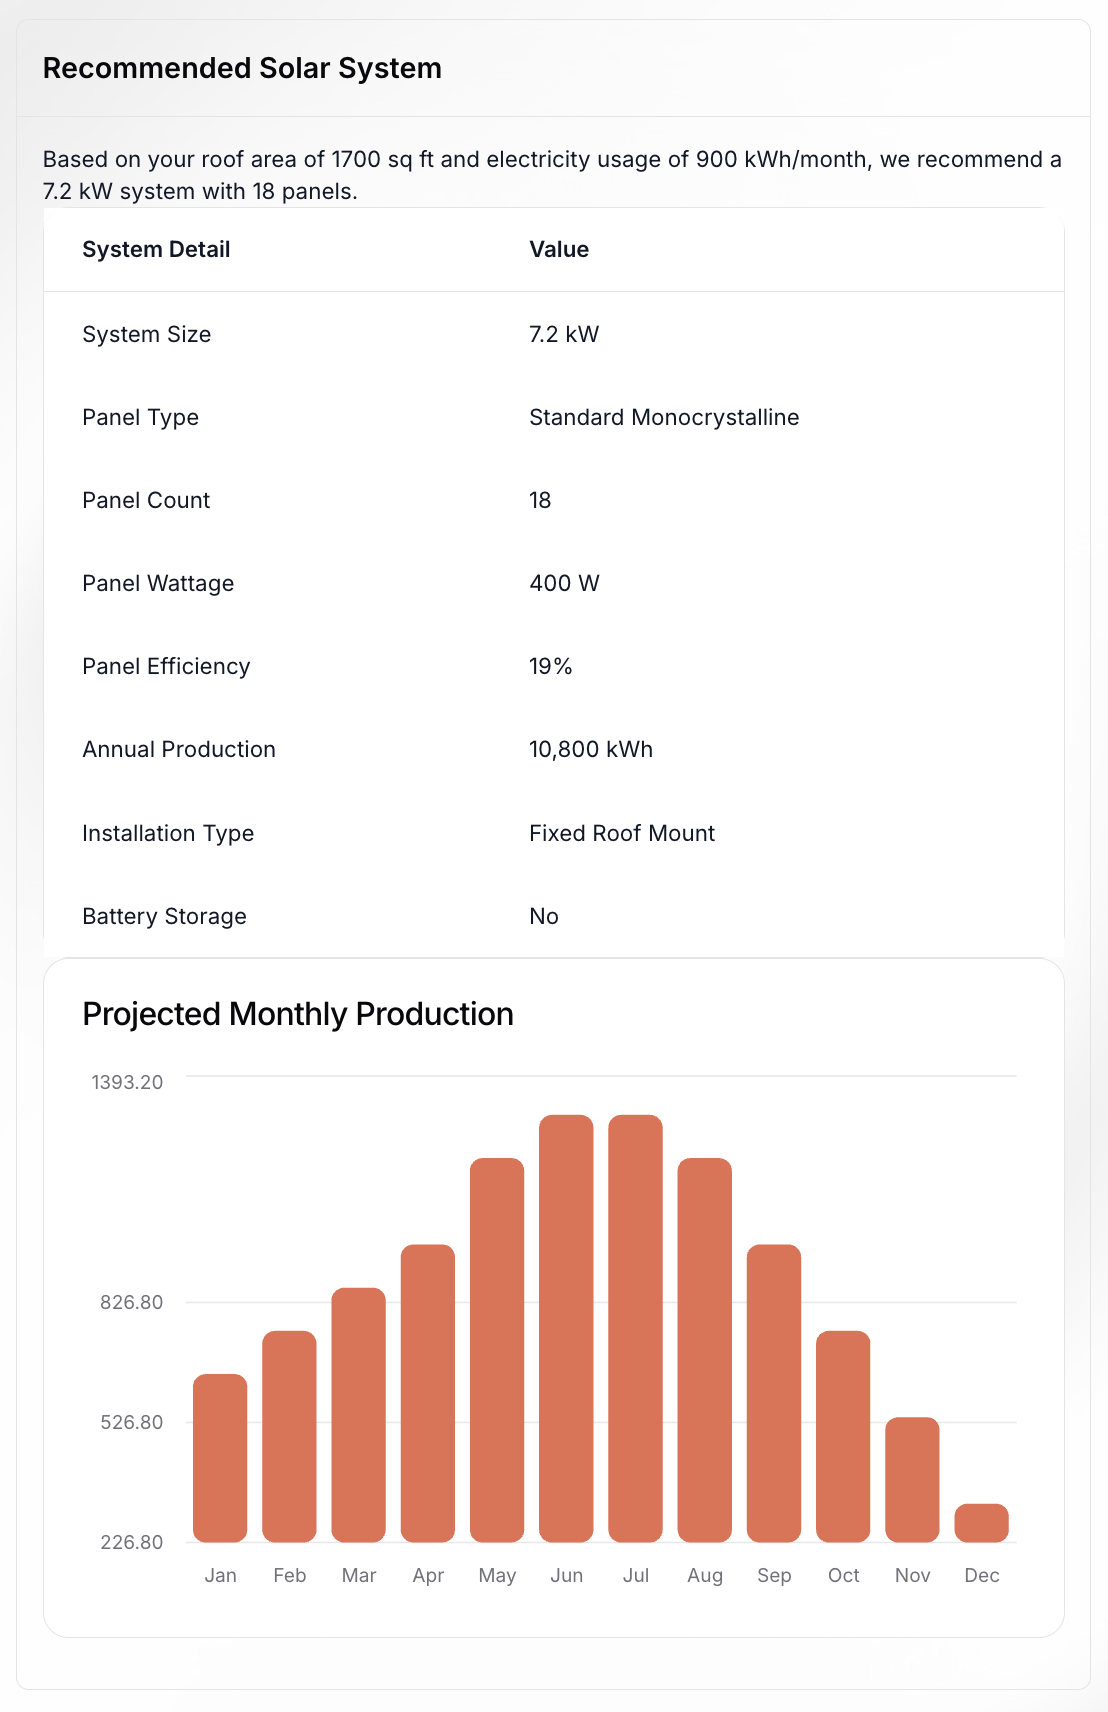Click the June bar in production chart
The image size is (1108, 1712).
[566, 1328]
